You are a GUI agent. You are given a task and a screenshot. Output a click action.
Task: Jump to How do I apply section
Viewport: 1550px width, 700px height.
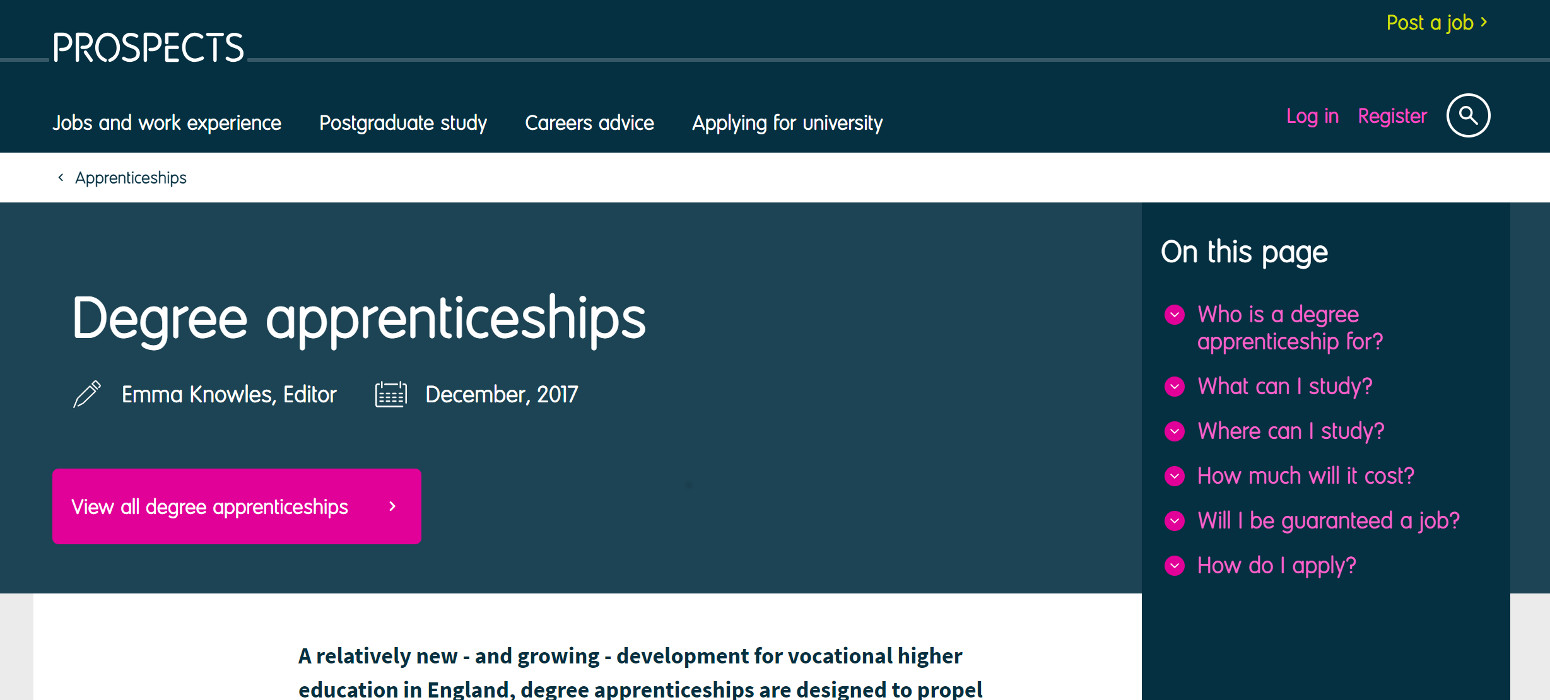[x=1277, y=566]
